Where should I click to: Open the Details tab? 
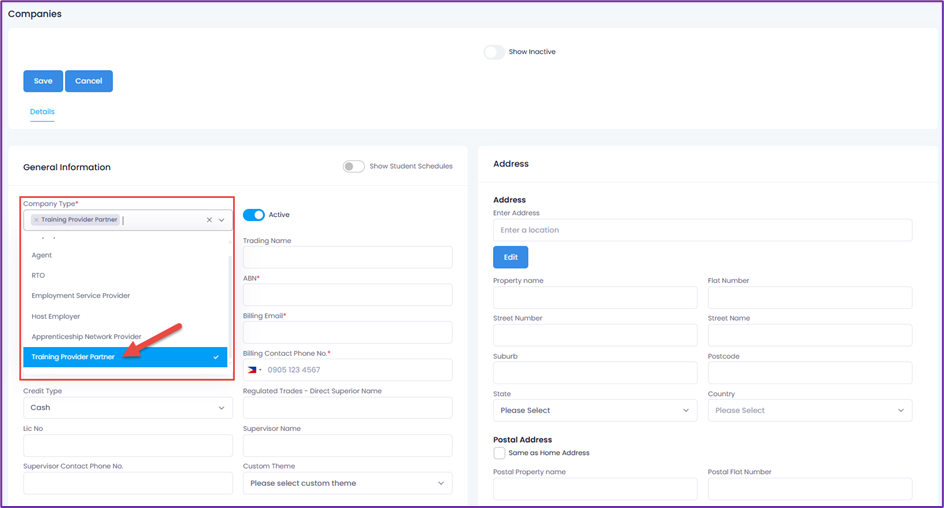(42, 112)
